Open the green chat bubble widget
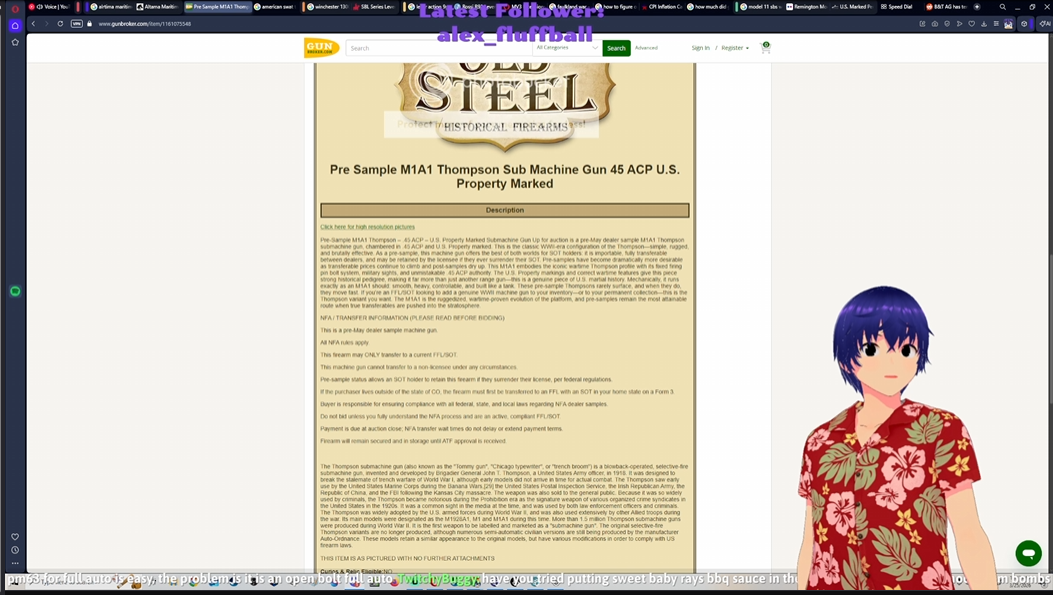 tap(1027, 553)
